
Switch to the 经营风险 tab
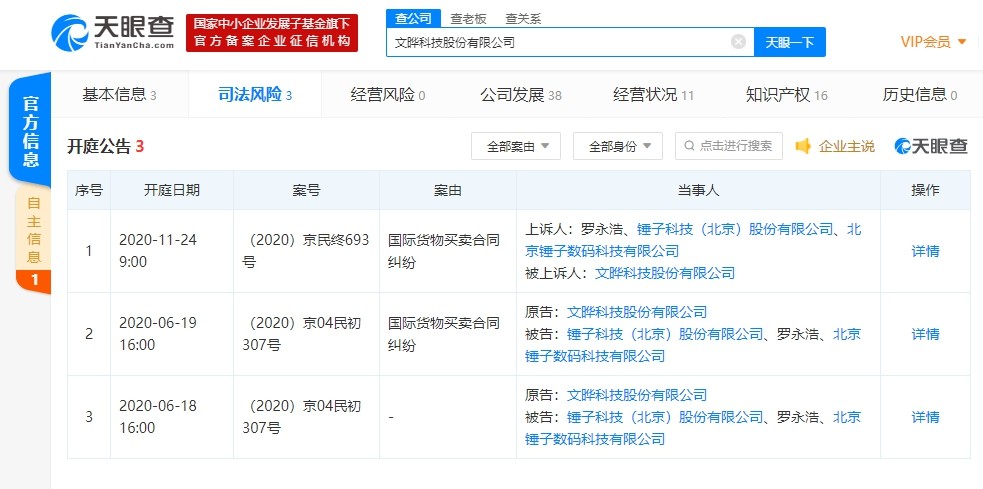[387, 95]
